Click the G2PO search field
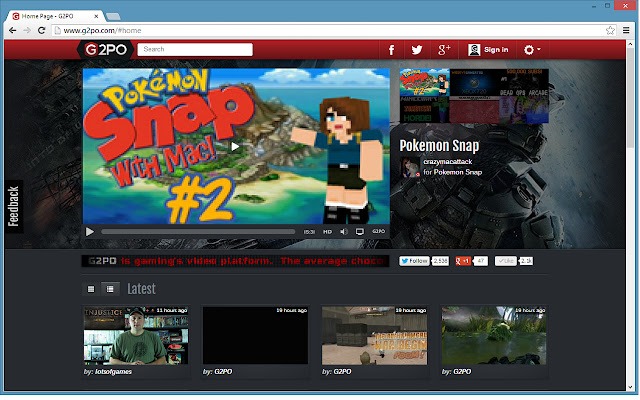Screen dimensions: 640x400 tap(195, 49)
